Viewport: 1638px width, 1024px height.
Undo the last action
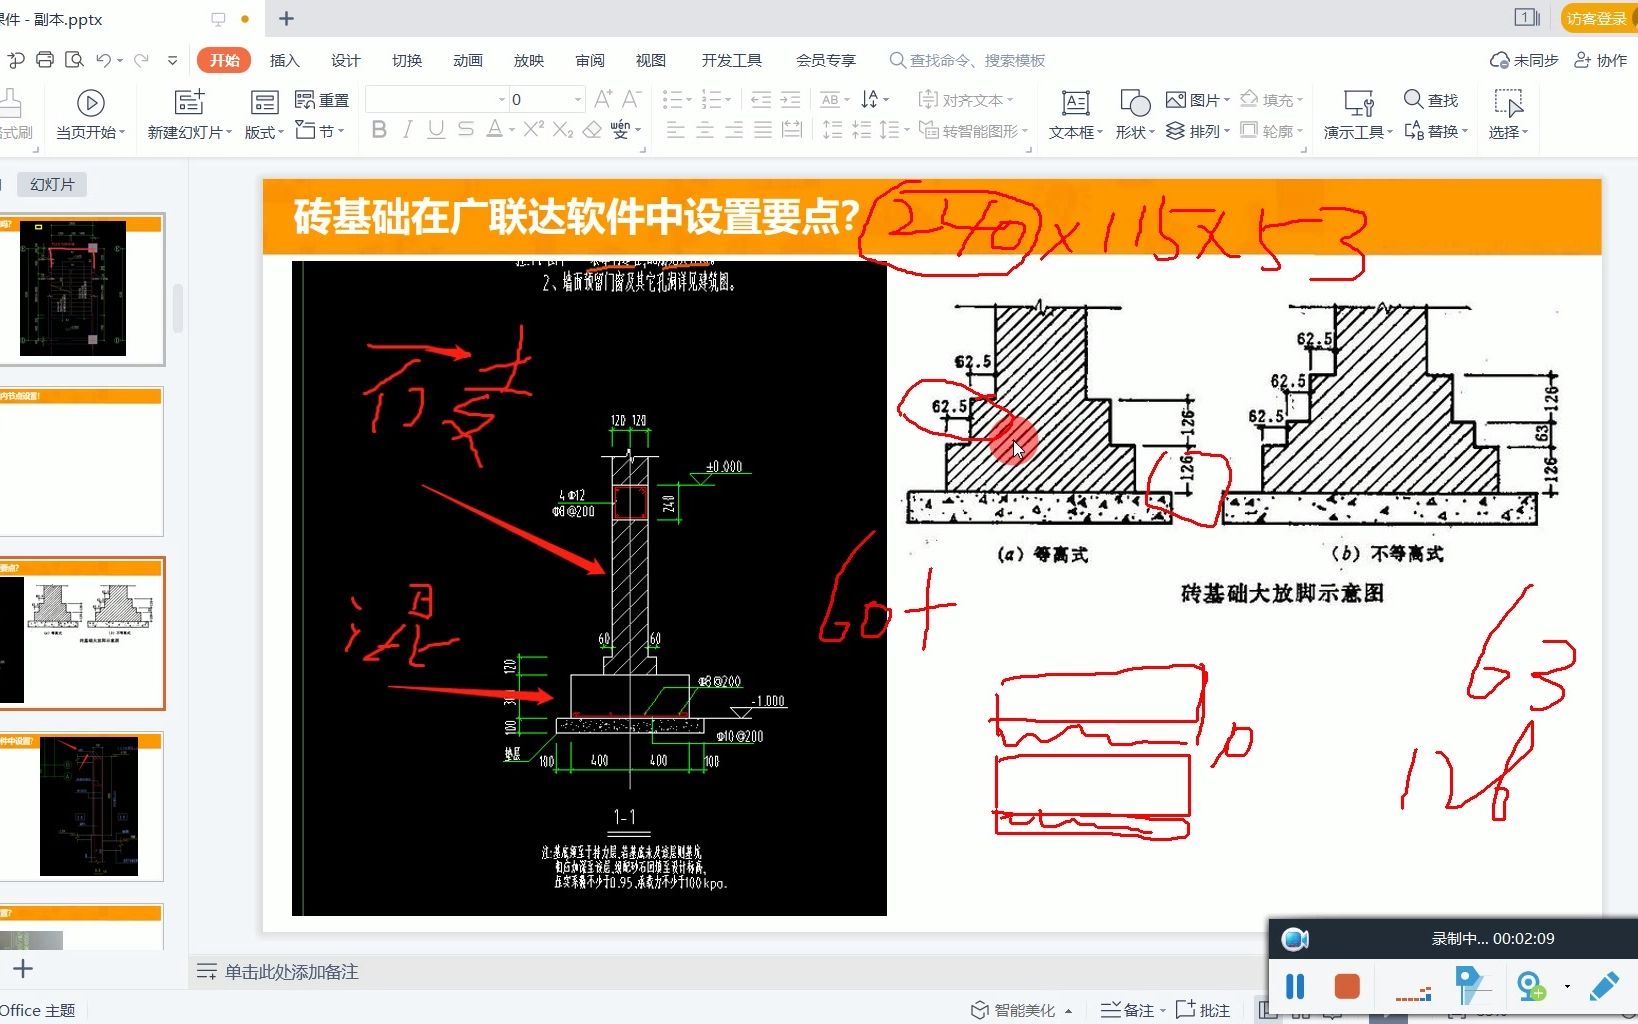(x=103, y=60)
